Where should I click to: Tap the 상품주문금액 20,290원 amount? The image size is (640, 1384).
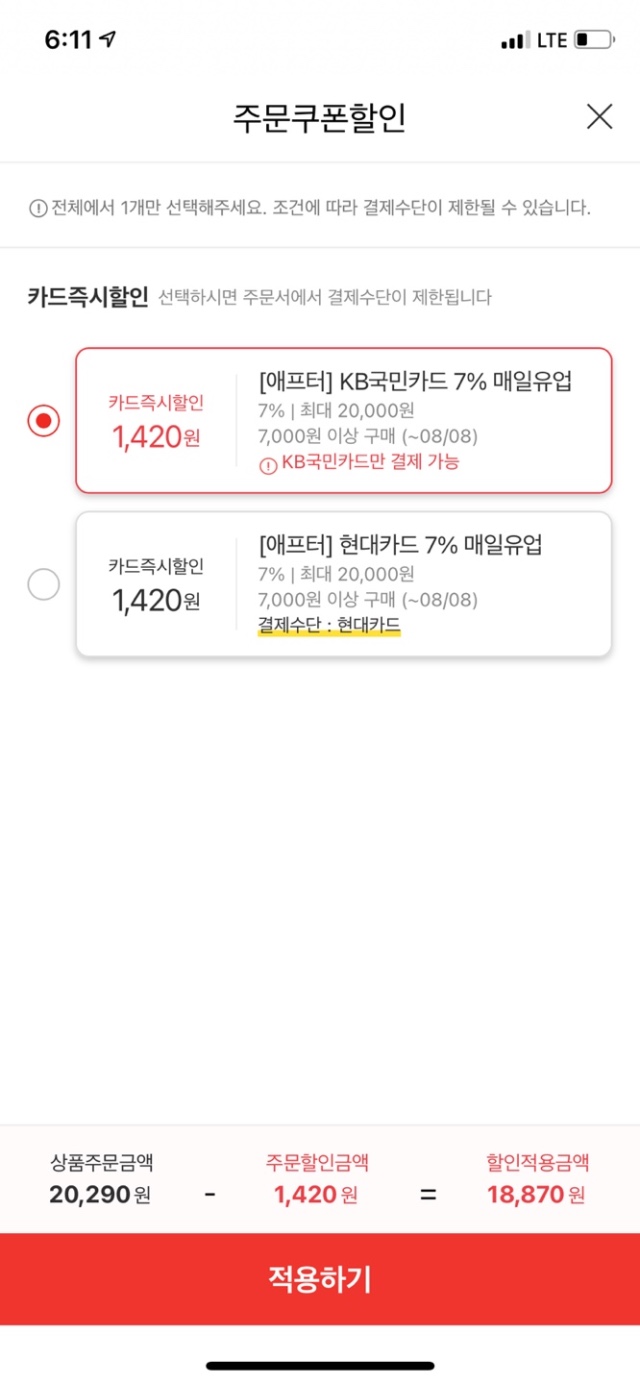tap(101, 1194)
